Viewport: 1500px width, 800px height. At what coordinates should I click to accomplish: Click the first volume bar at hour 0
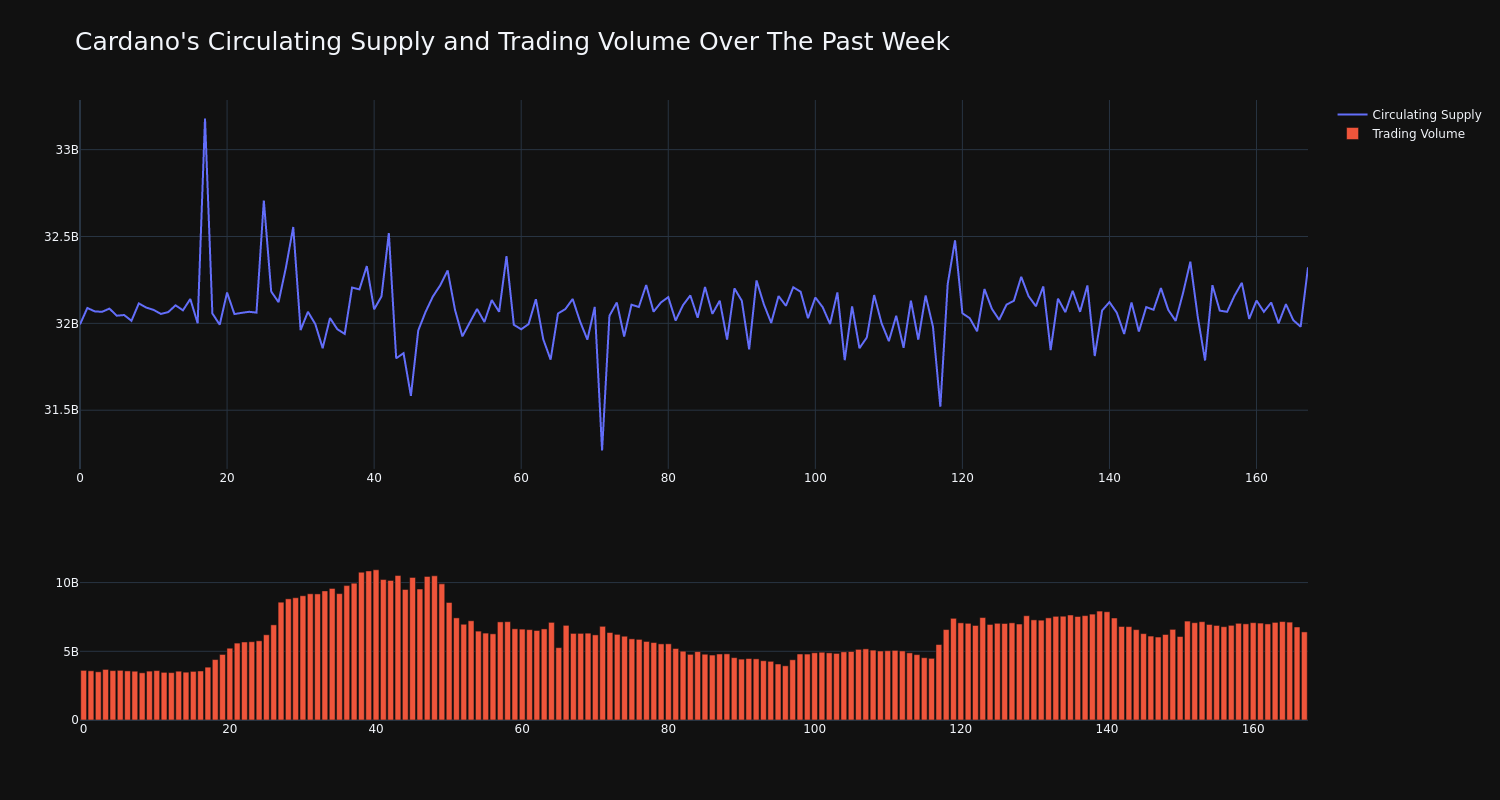pyautogui.click(x=83, y=695)
